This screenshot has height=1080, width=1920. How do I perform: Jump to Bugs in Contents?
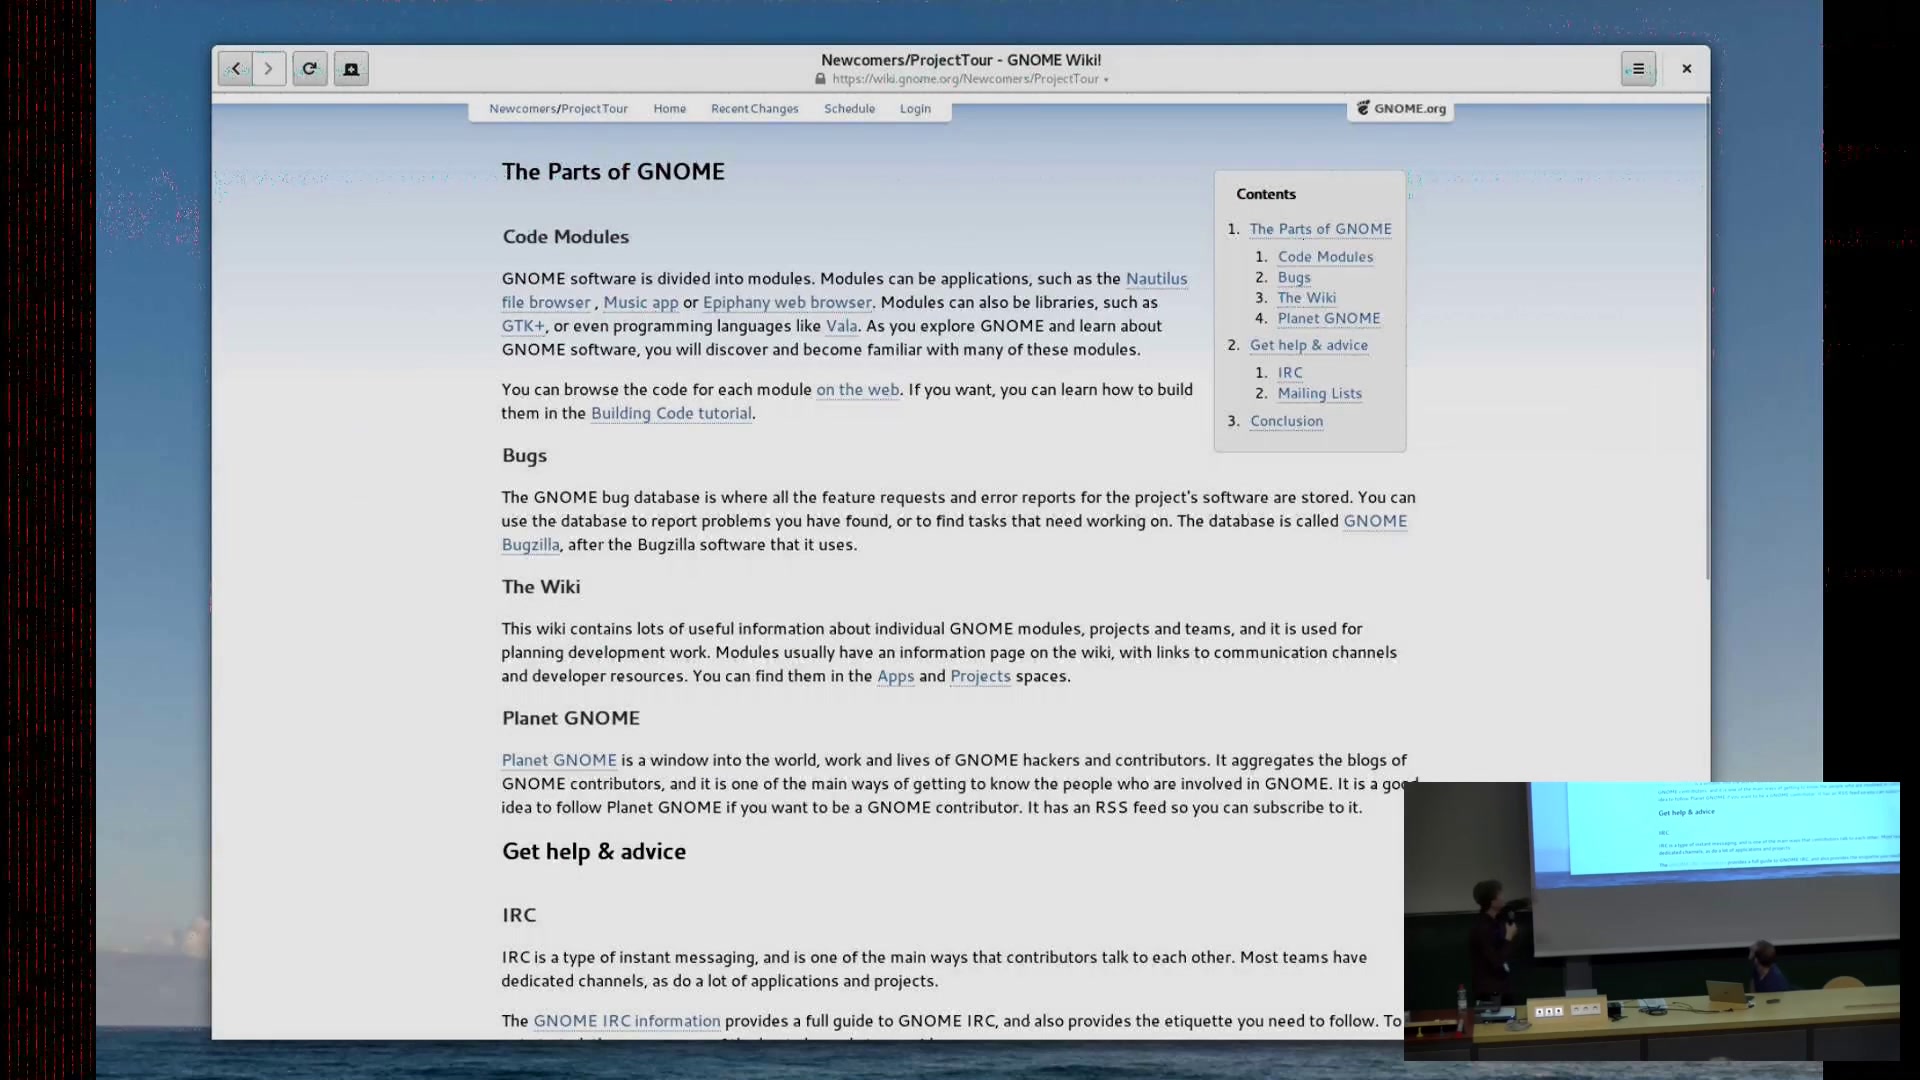(1294, 278)
